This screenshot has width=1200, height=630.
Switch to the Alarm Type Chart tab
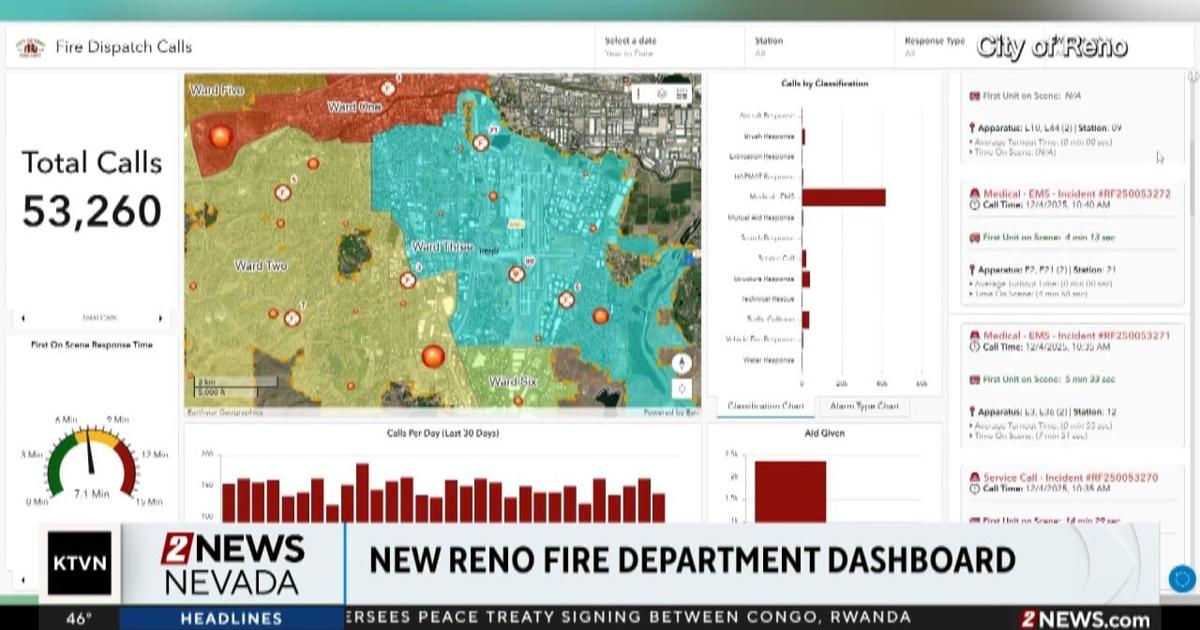click(864, 406)
